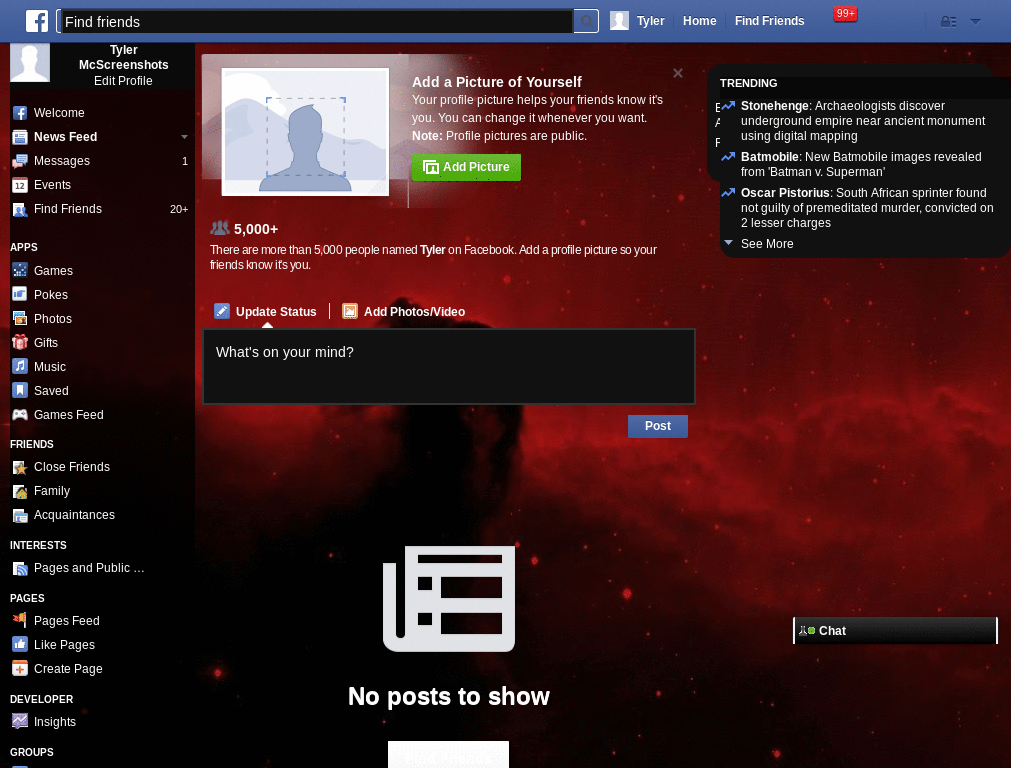1024x768 pixels.
Task: Open the Events sidebar item
Action: pyautogui.click(x=100, y=185)
